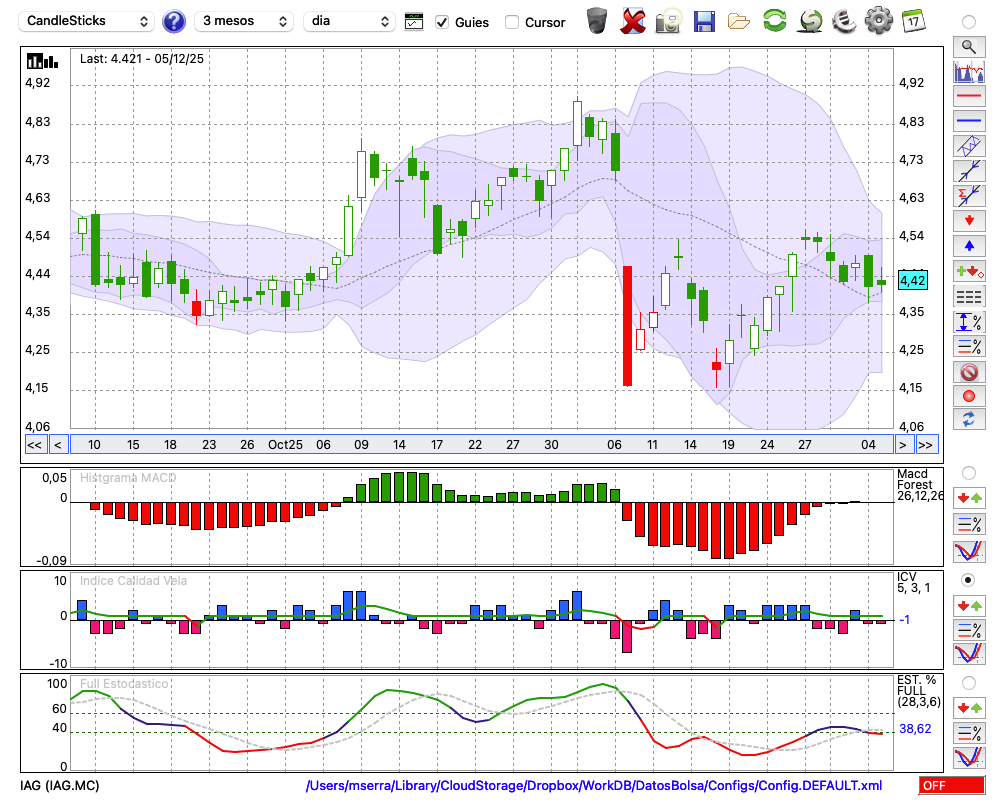Click the green plus with red arrow tool

969,271
